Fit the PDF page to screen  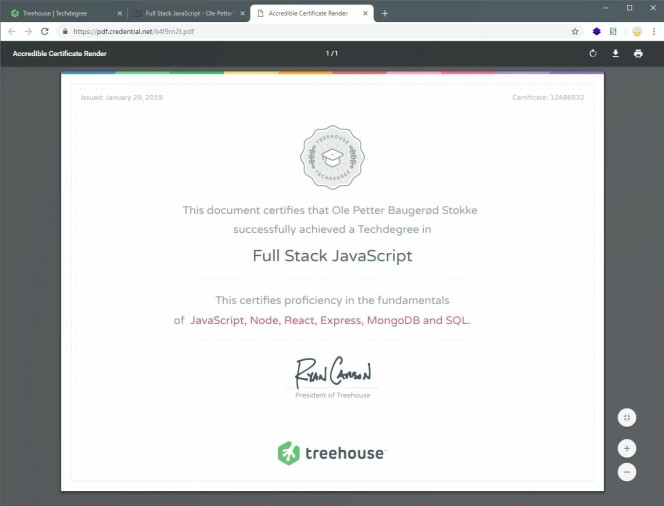[x=627, y=418]
